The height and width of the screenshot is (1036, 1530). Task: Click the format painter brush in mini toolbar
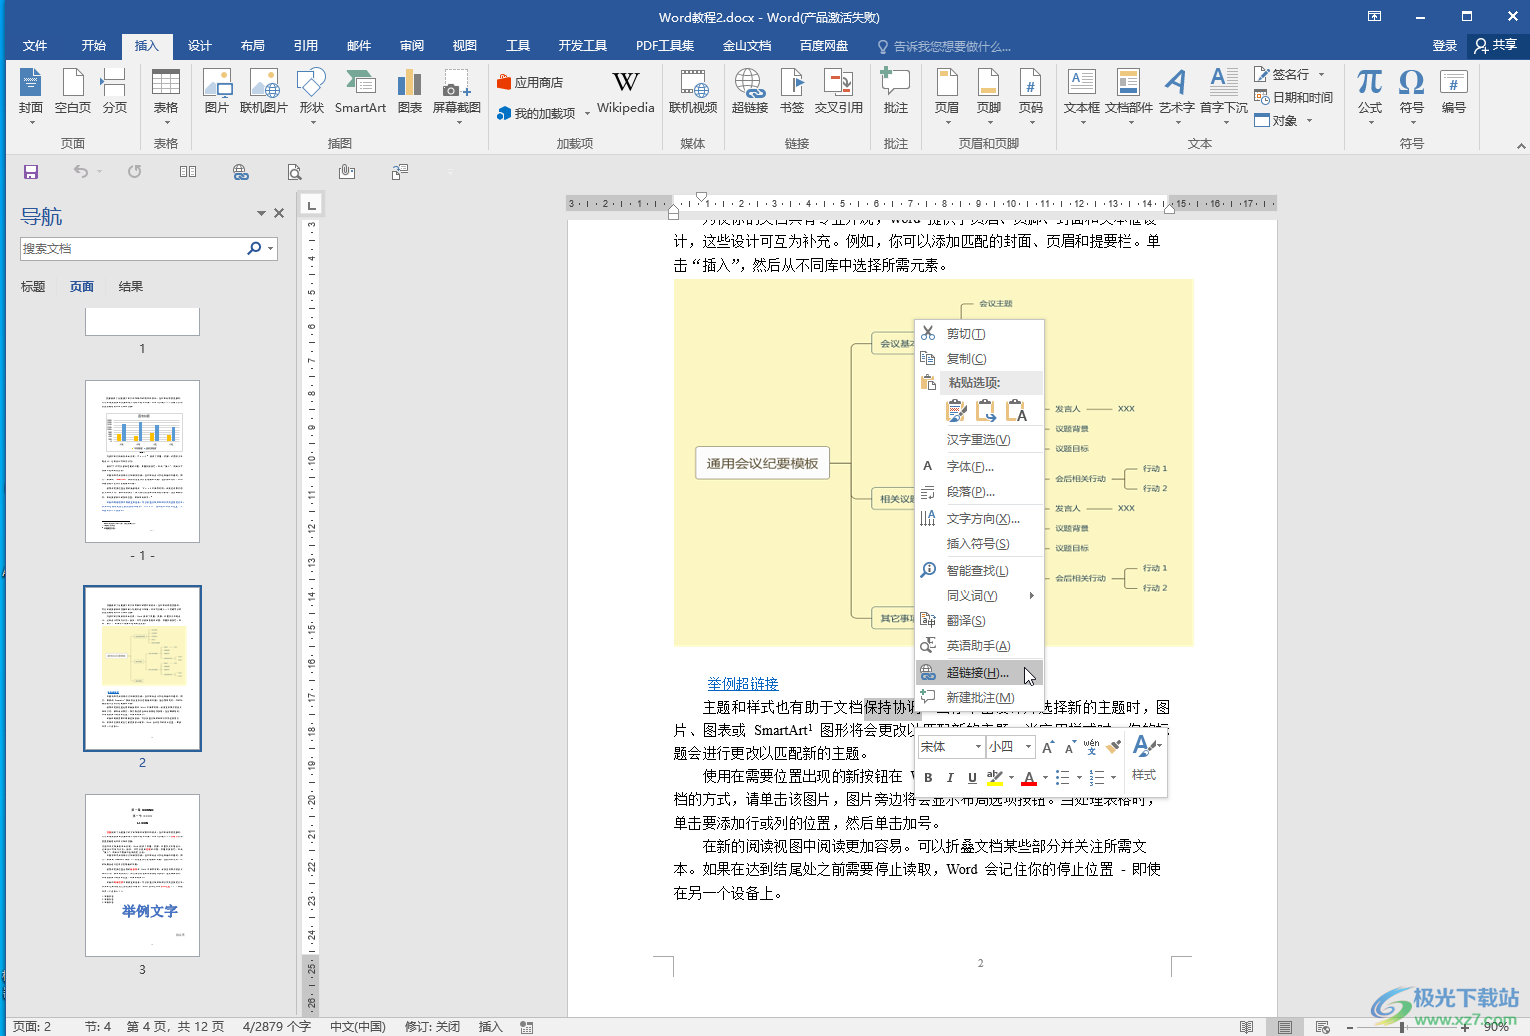1113,747
